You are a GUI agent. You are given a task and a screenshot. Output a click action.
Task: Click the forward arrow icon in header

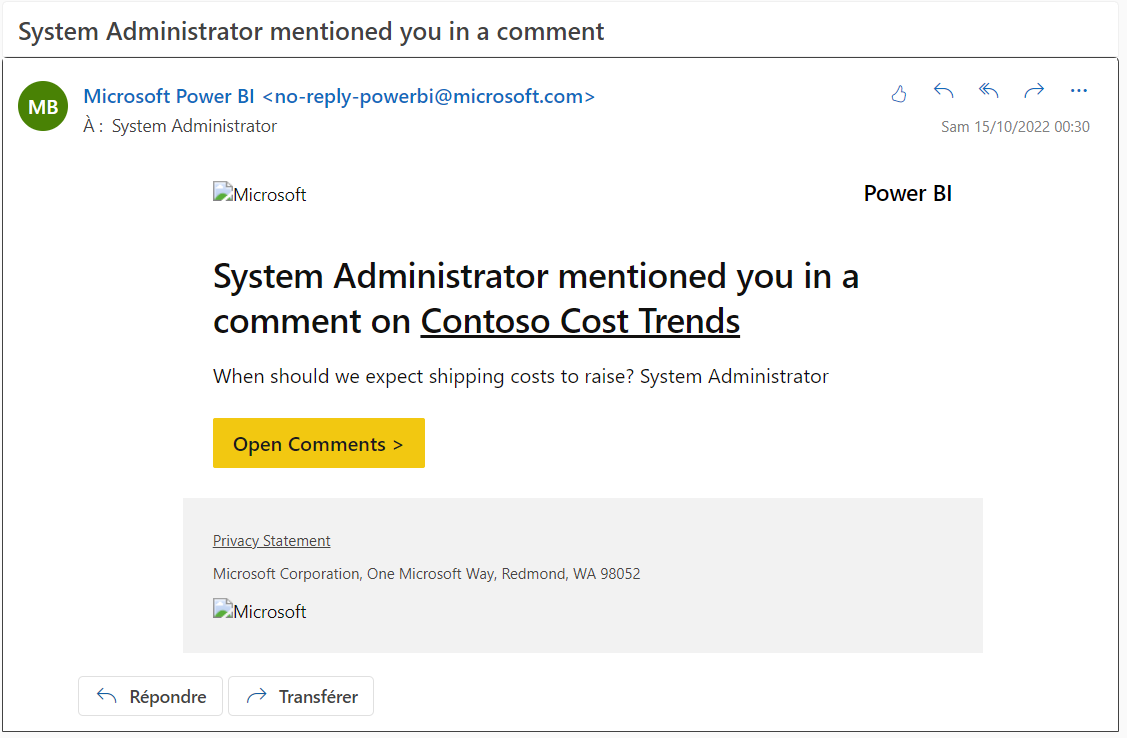[x=1034, y=91]
